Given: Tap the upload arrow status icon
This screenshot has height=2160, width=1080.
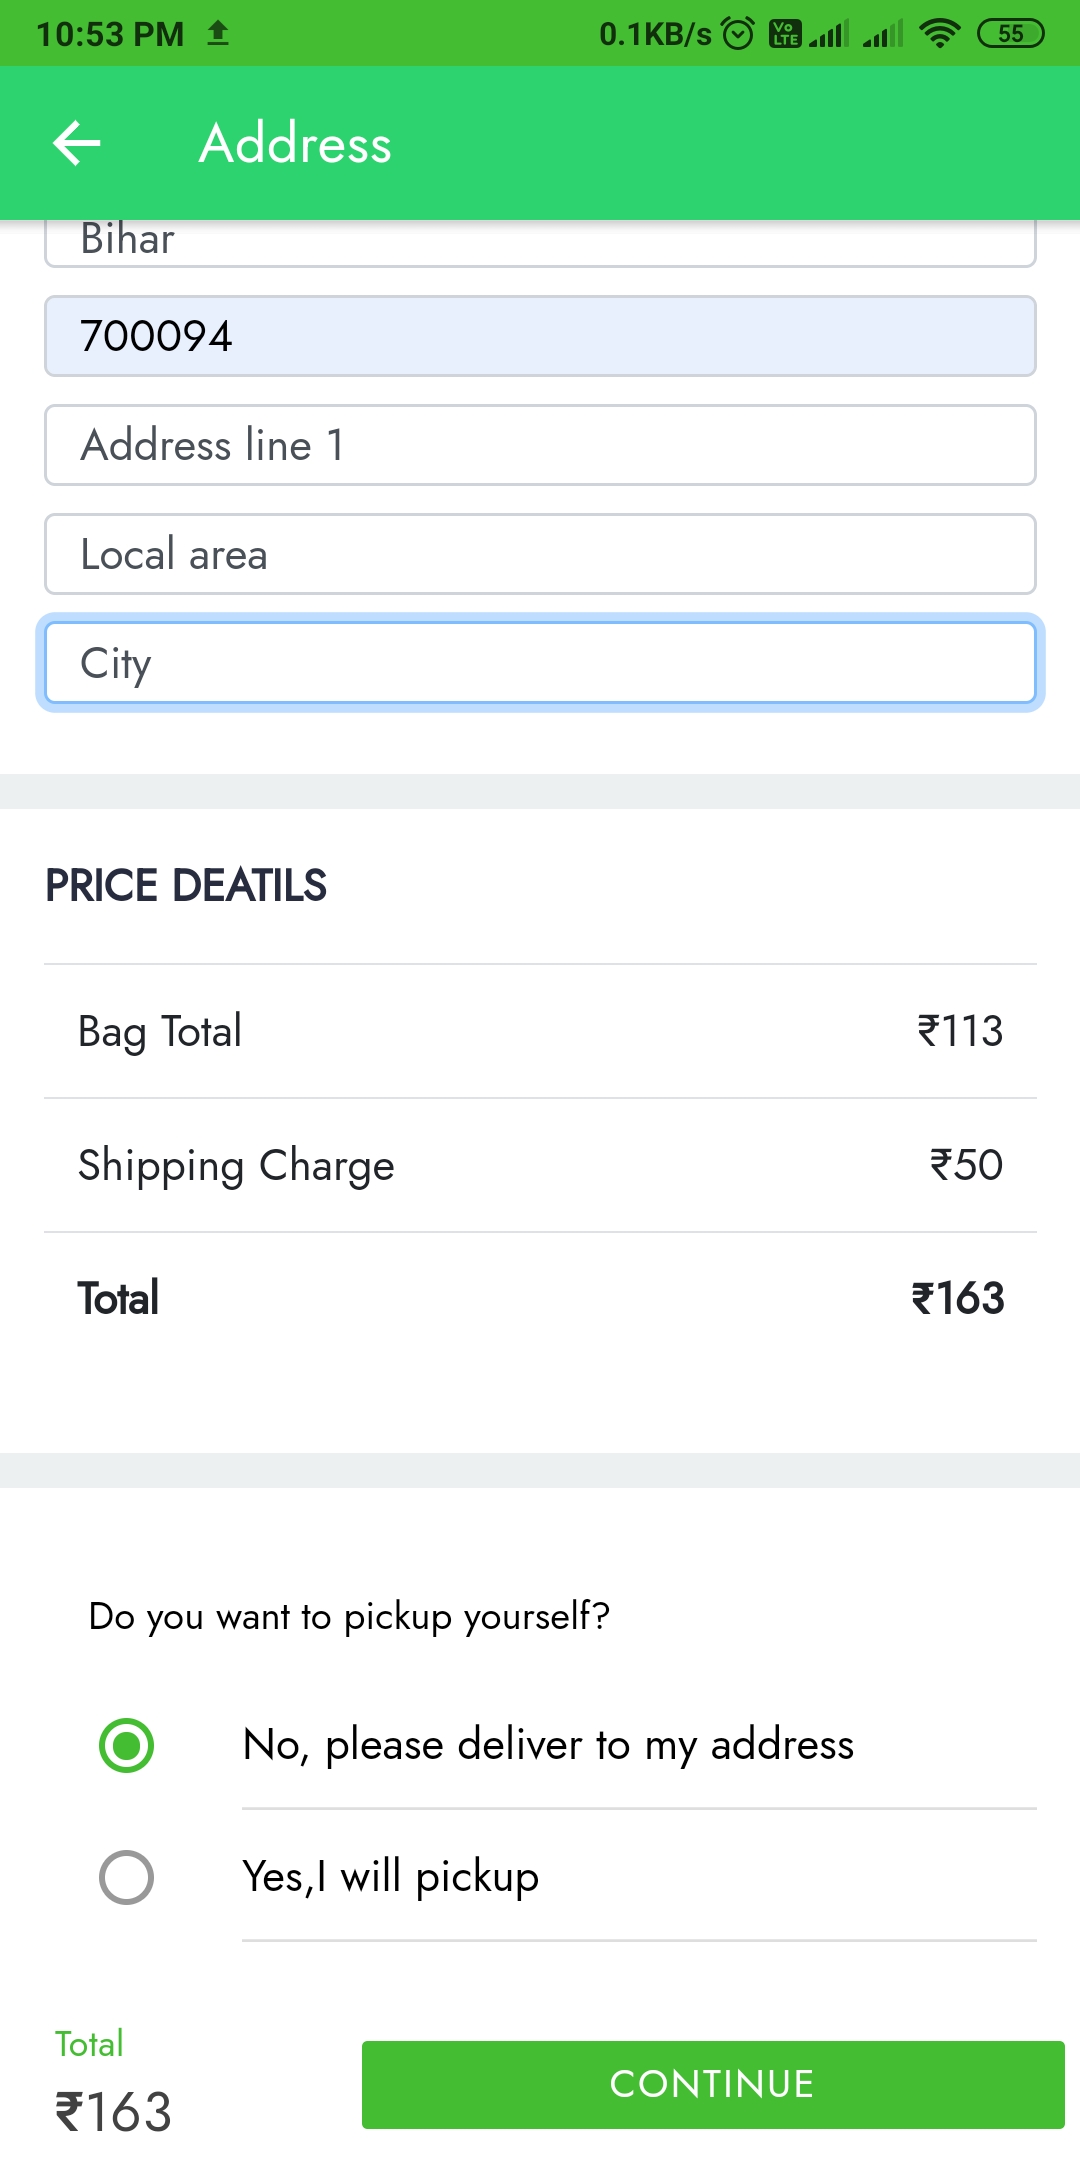Looking at the screenshot, I should point(218,34).
